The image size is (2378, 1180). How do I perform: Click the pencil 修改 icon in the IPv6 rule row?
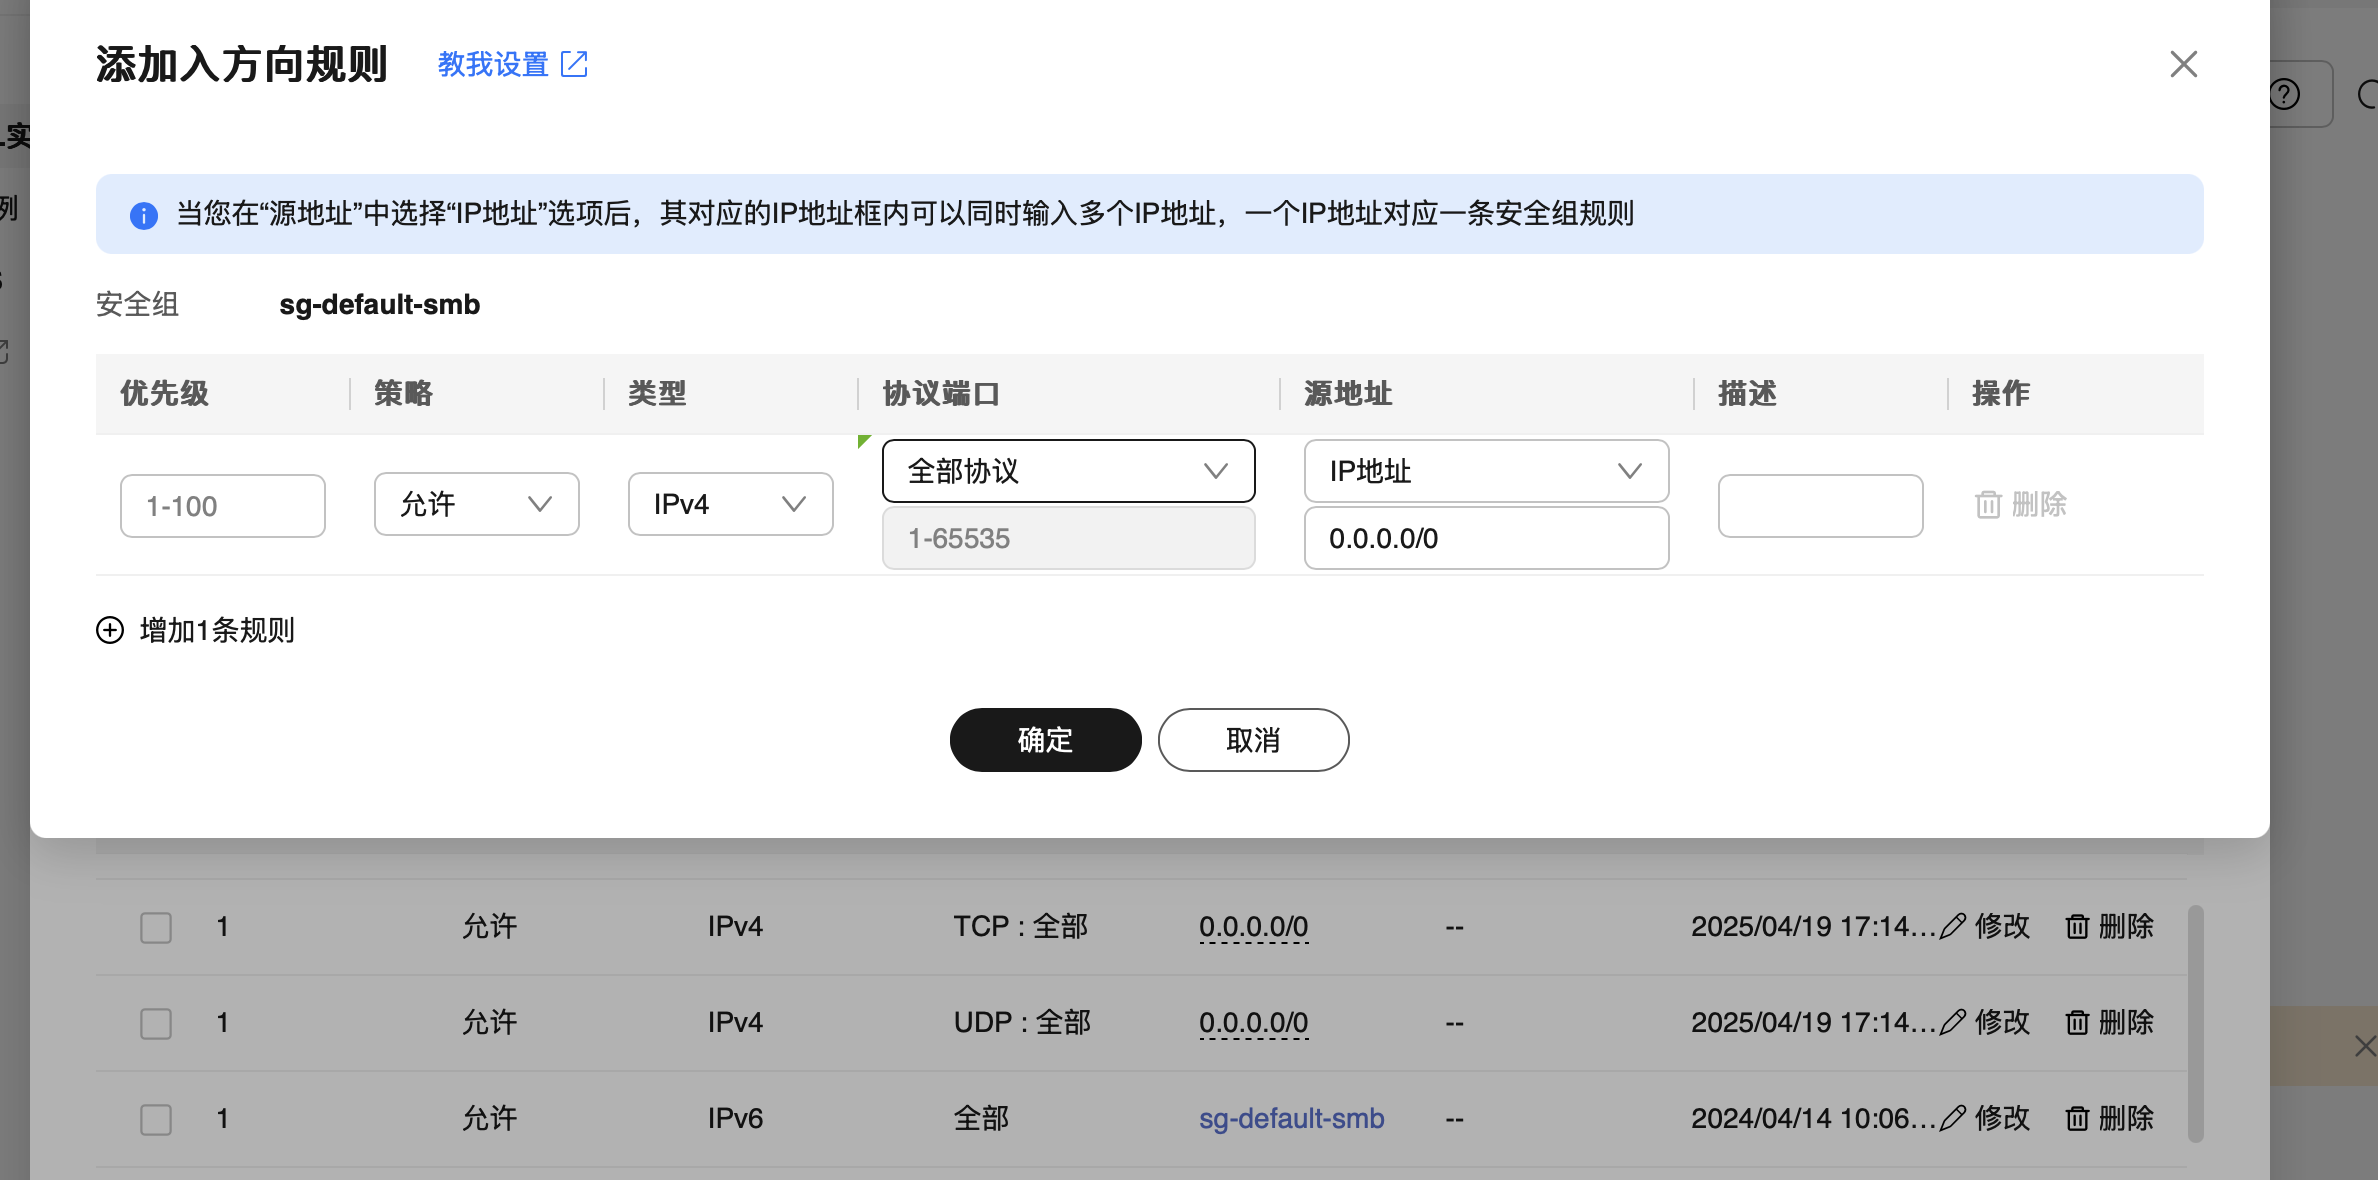(x=1953, y=1119)
